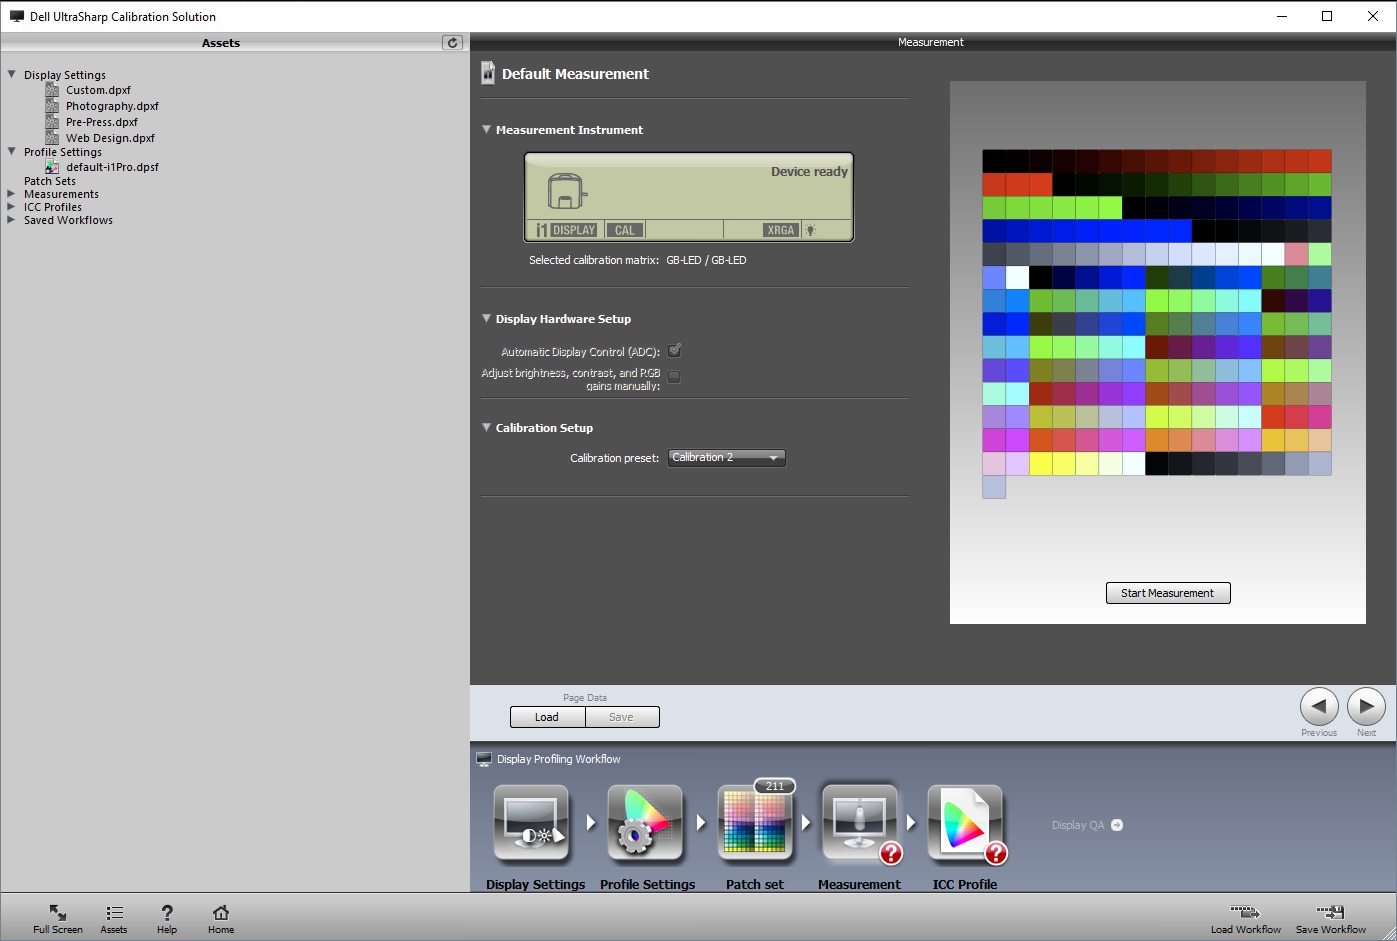Click the Device ready status text

coord(809,172)
